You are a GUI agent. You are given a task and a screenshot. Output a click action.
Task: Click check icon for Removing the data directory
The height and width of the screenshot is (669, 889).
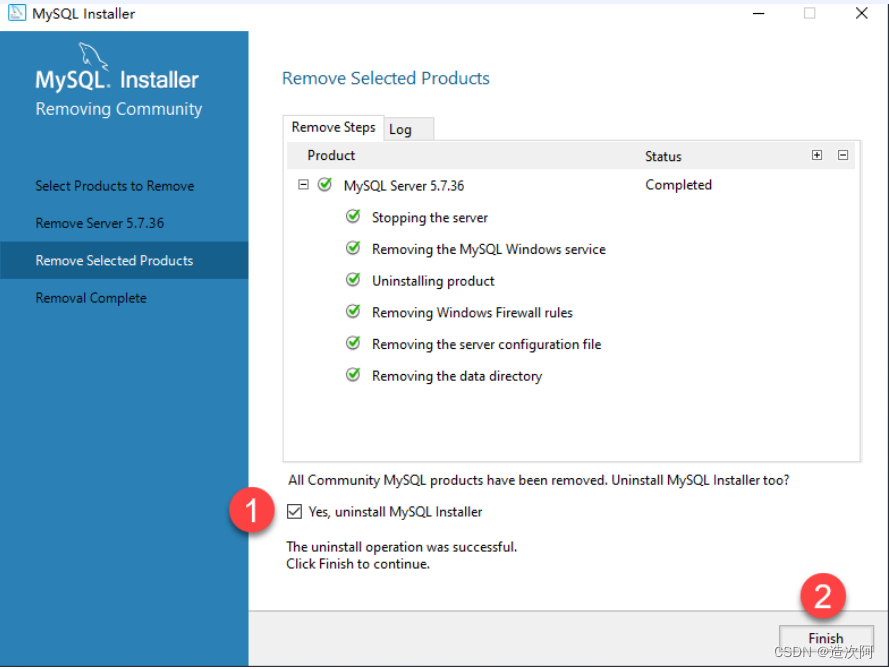[x=353, y=375]
